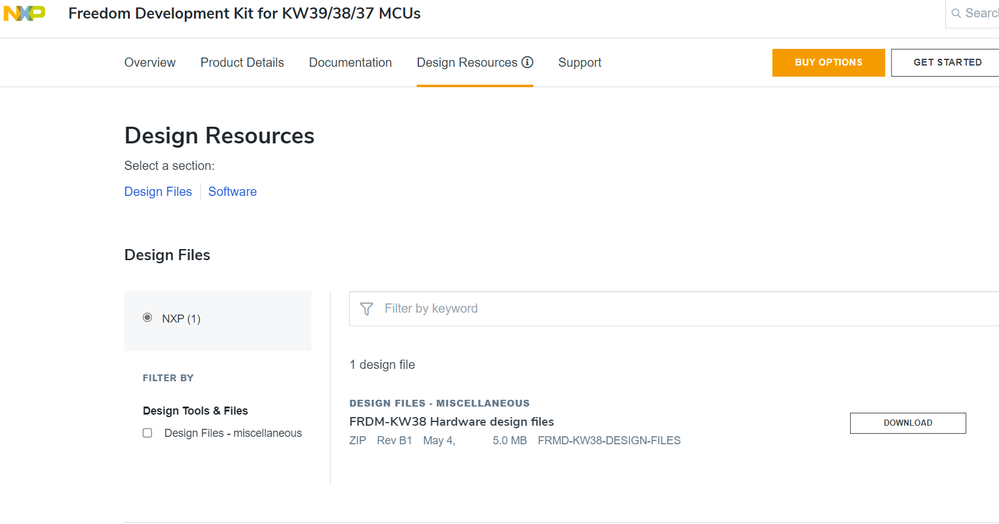Click the FRMD-KW38-DESIGN-FILES text
999x524 pixels.
(609, 440)
